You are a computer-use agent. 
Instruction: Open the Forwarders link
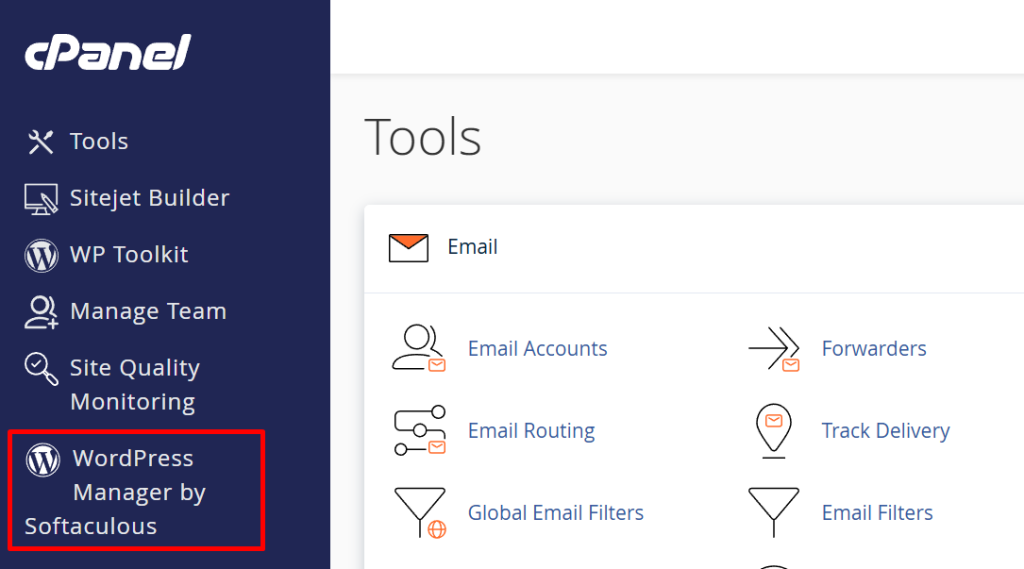coord(874,349)
